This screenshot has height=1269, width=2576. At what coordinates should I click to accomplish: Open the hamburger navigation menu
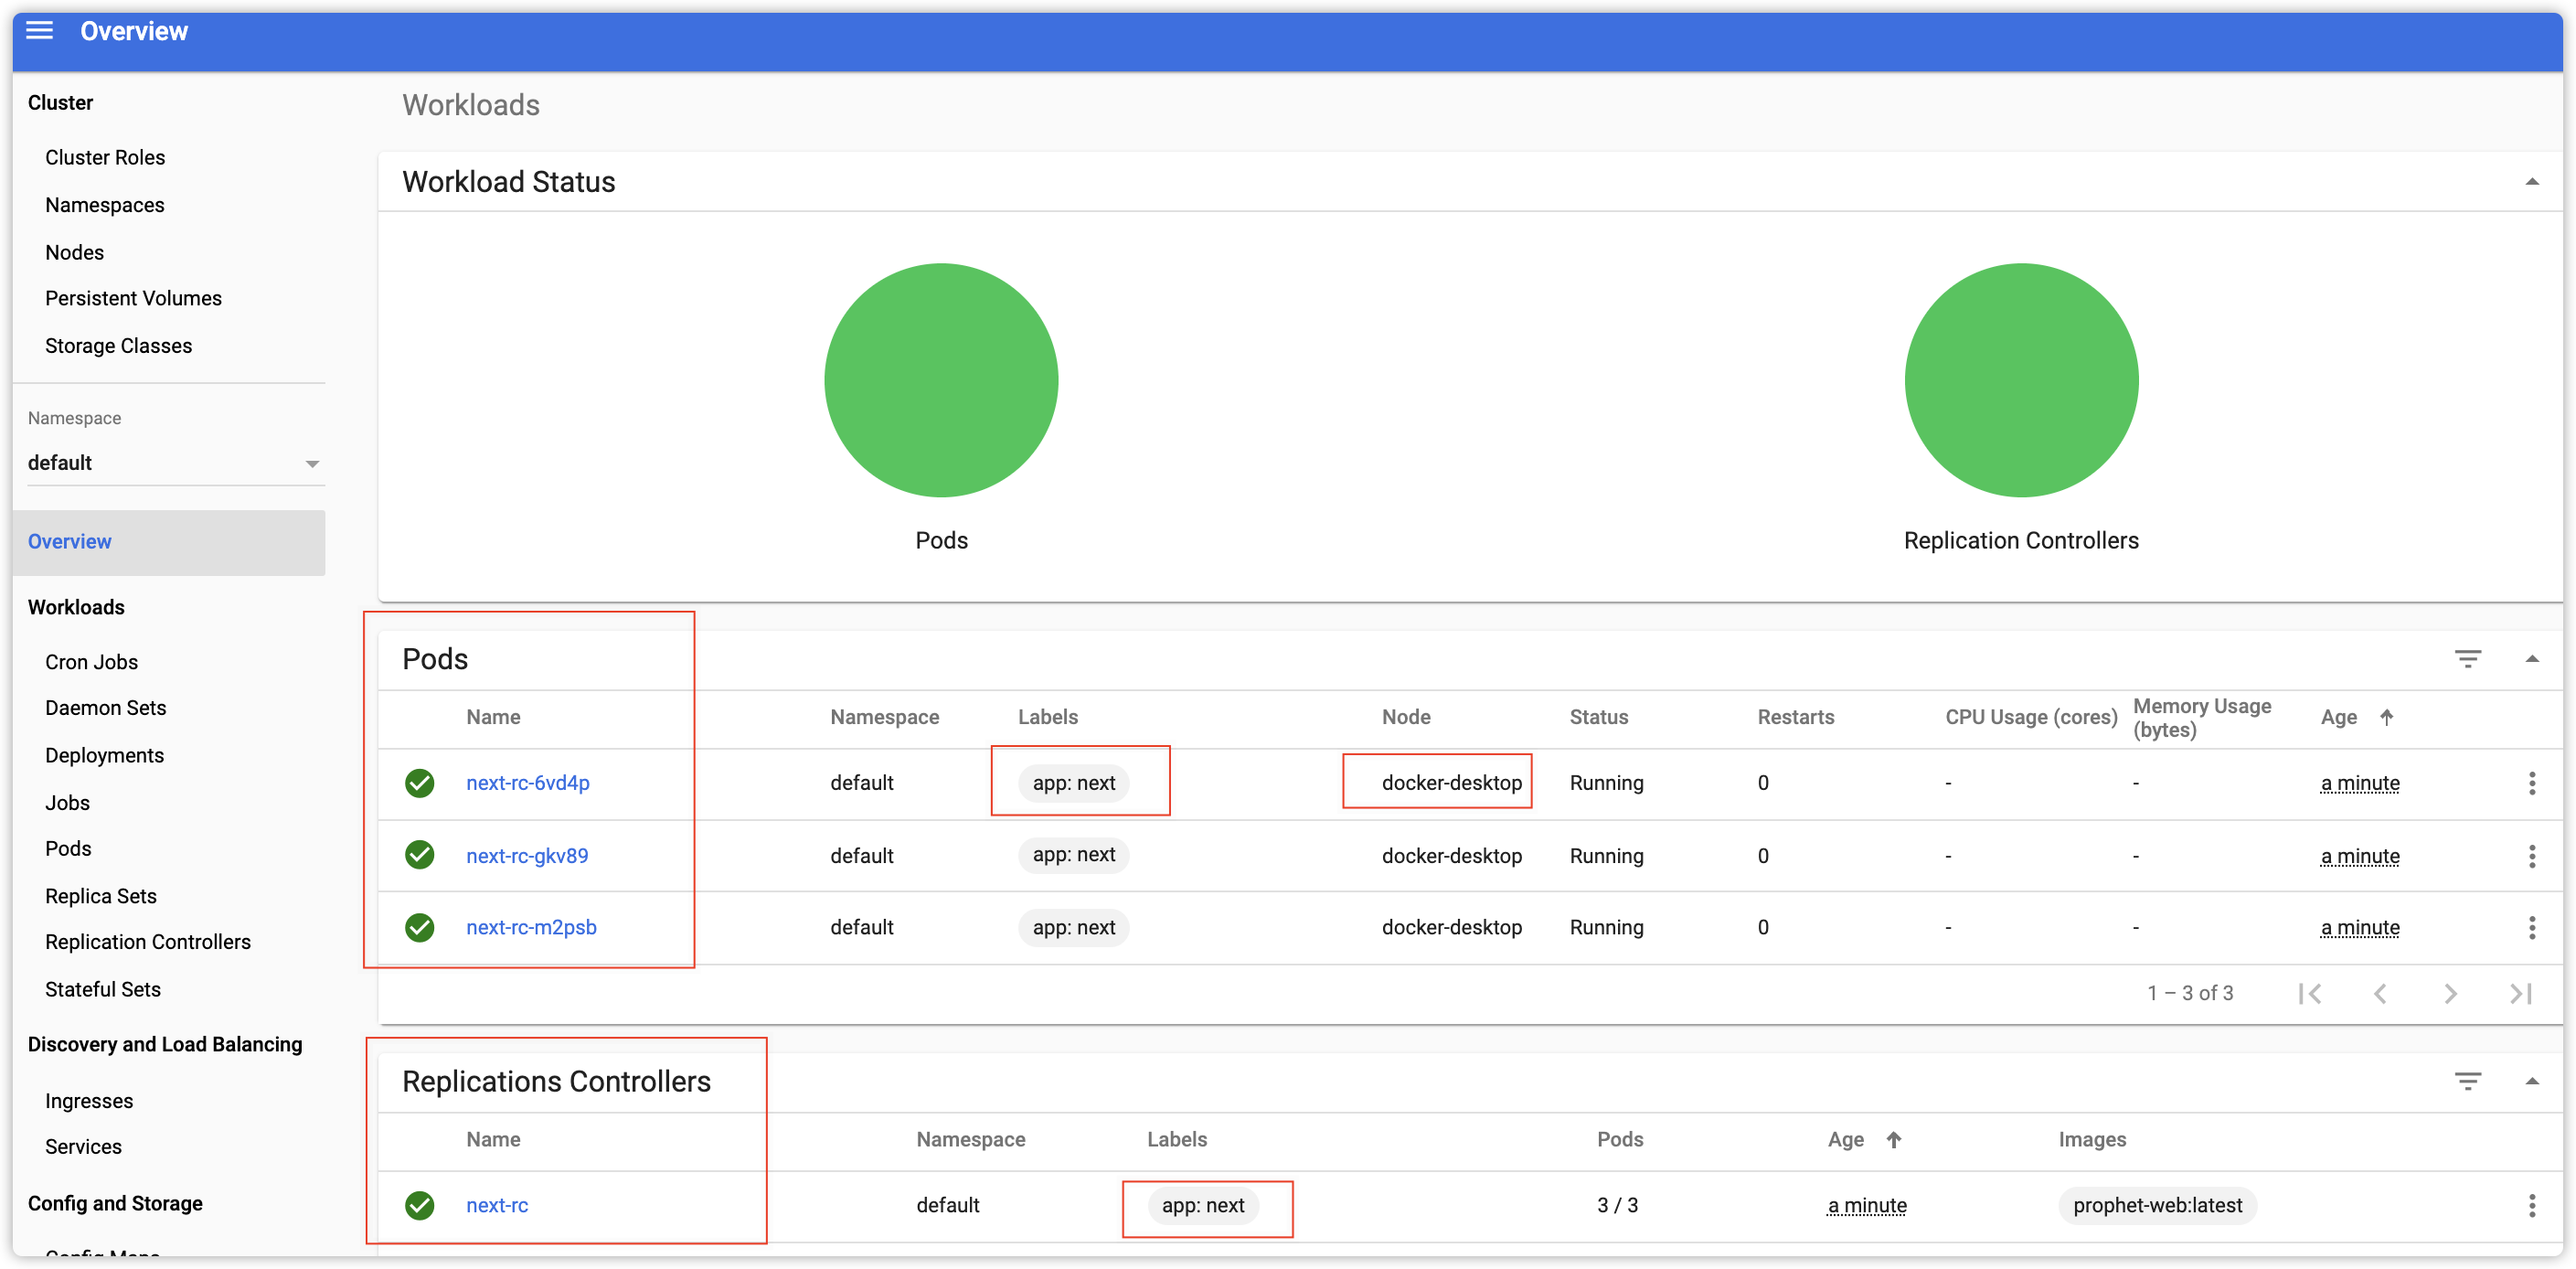coord(39,30)
